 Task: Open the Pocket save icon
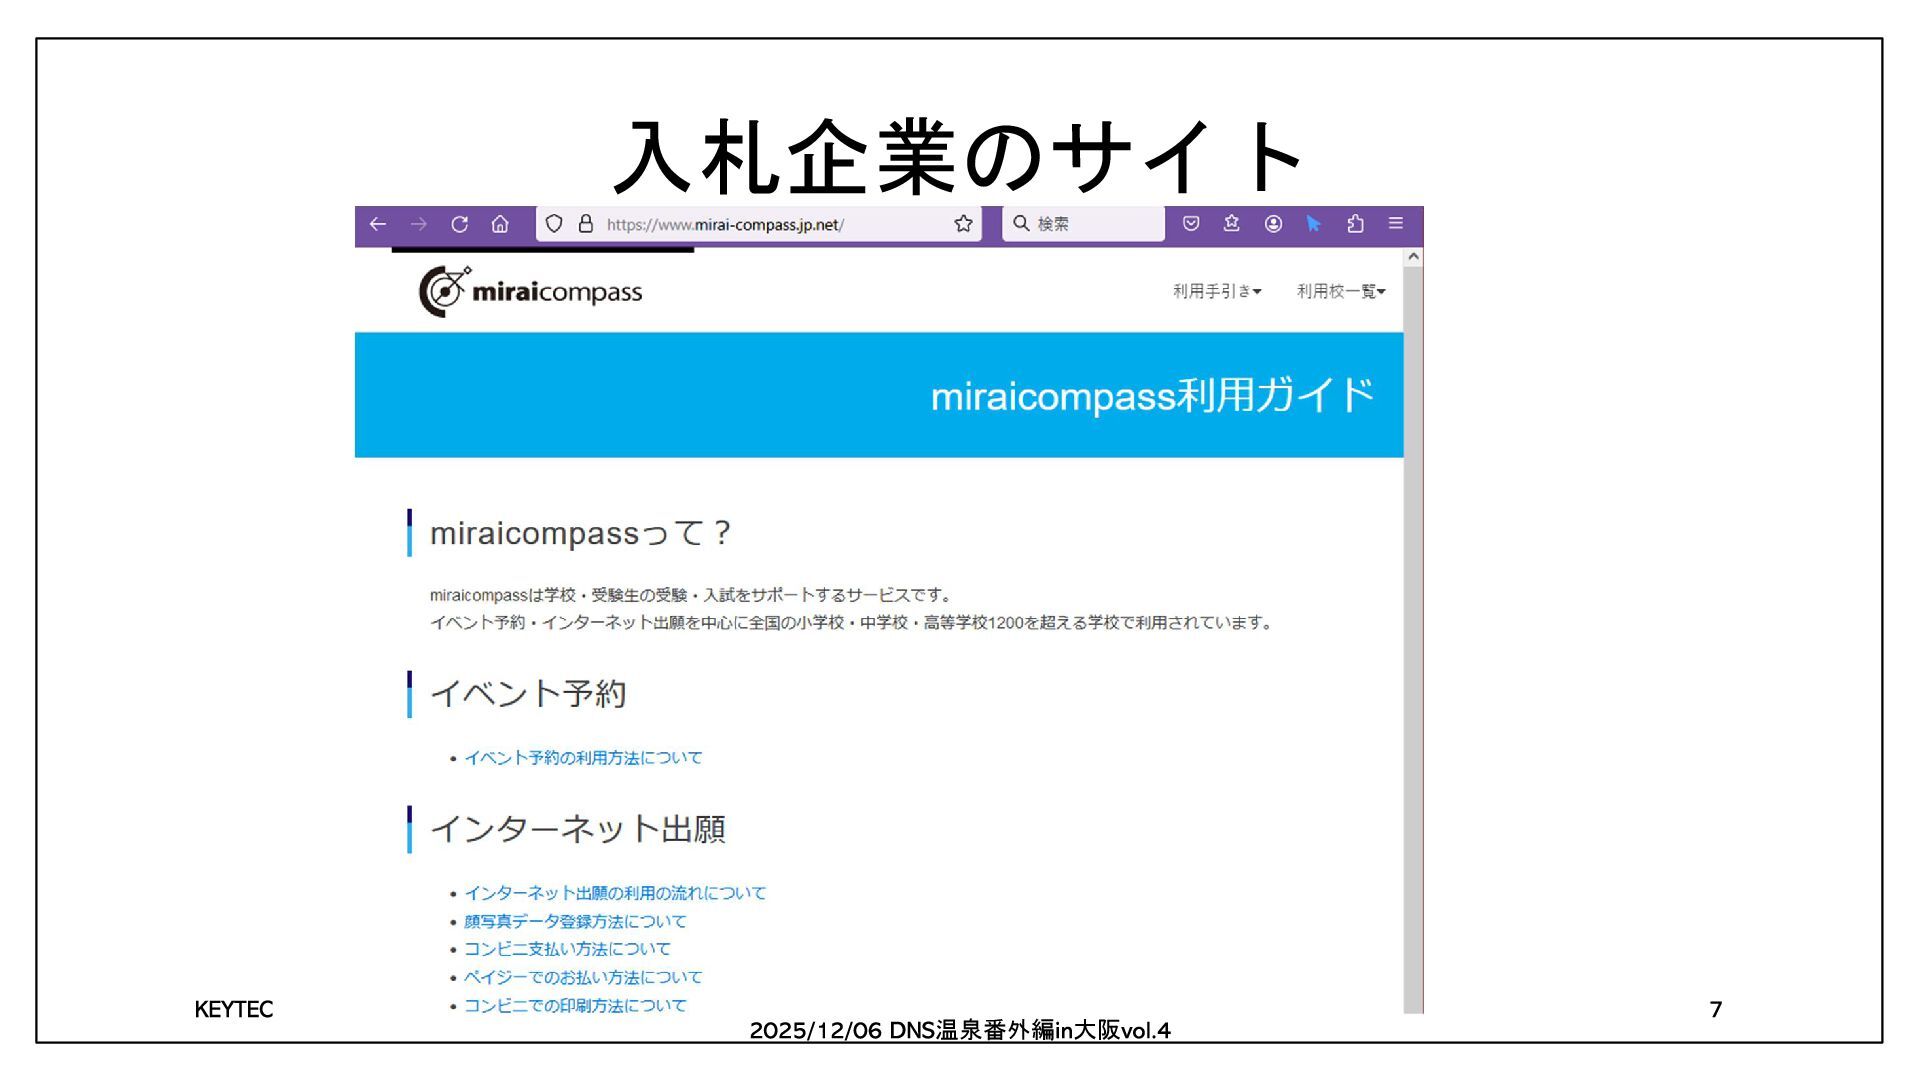coord(1191,224)
